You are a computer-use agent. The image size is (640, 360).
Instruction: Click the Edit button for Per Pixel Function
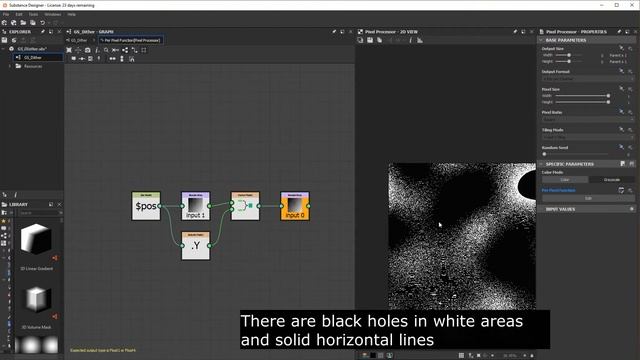[x=588, y=198]
